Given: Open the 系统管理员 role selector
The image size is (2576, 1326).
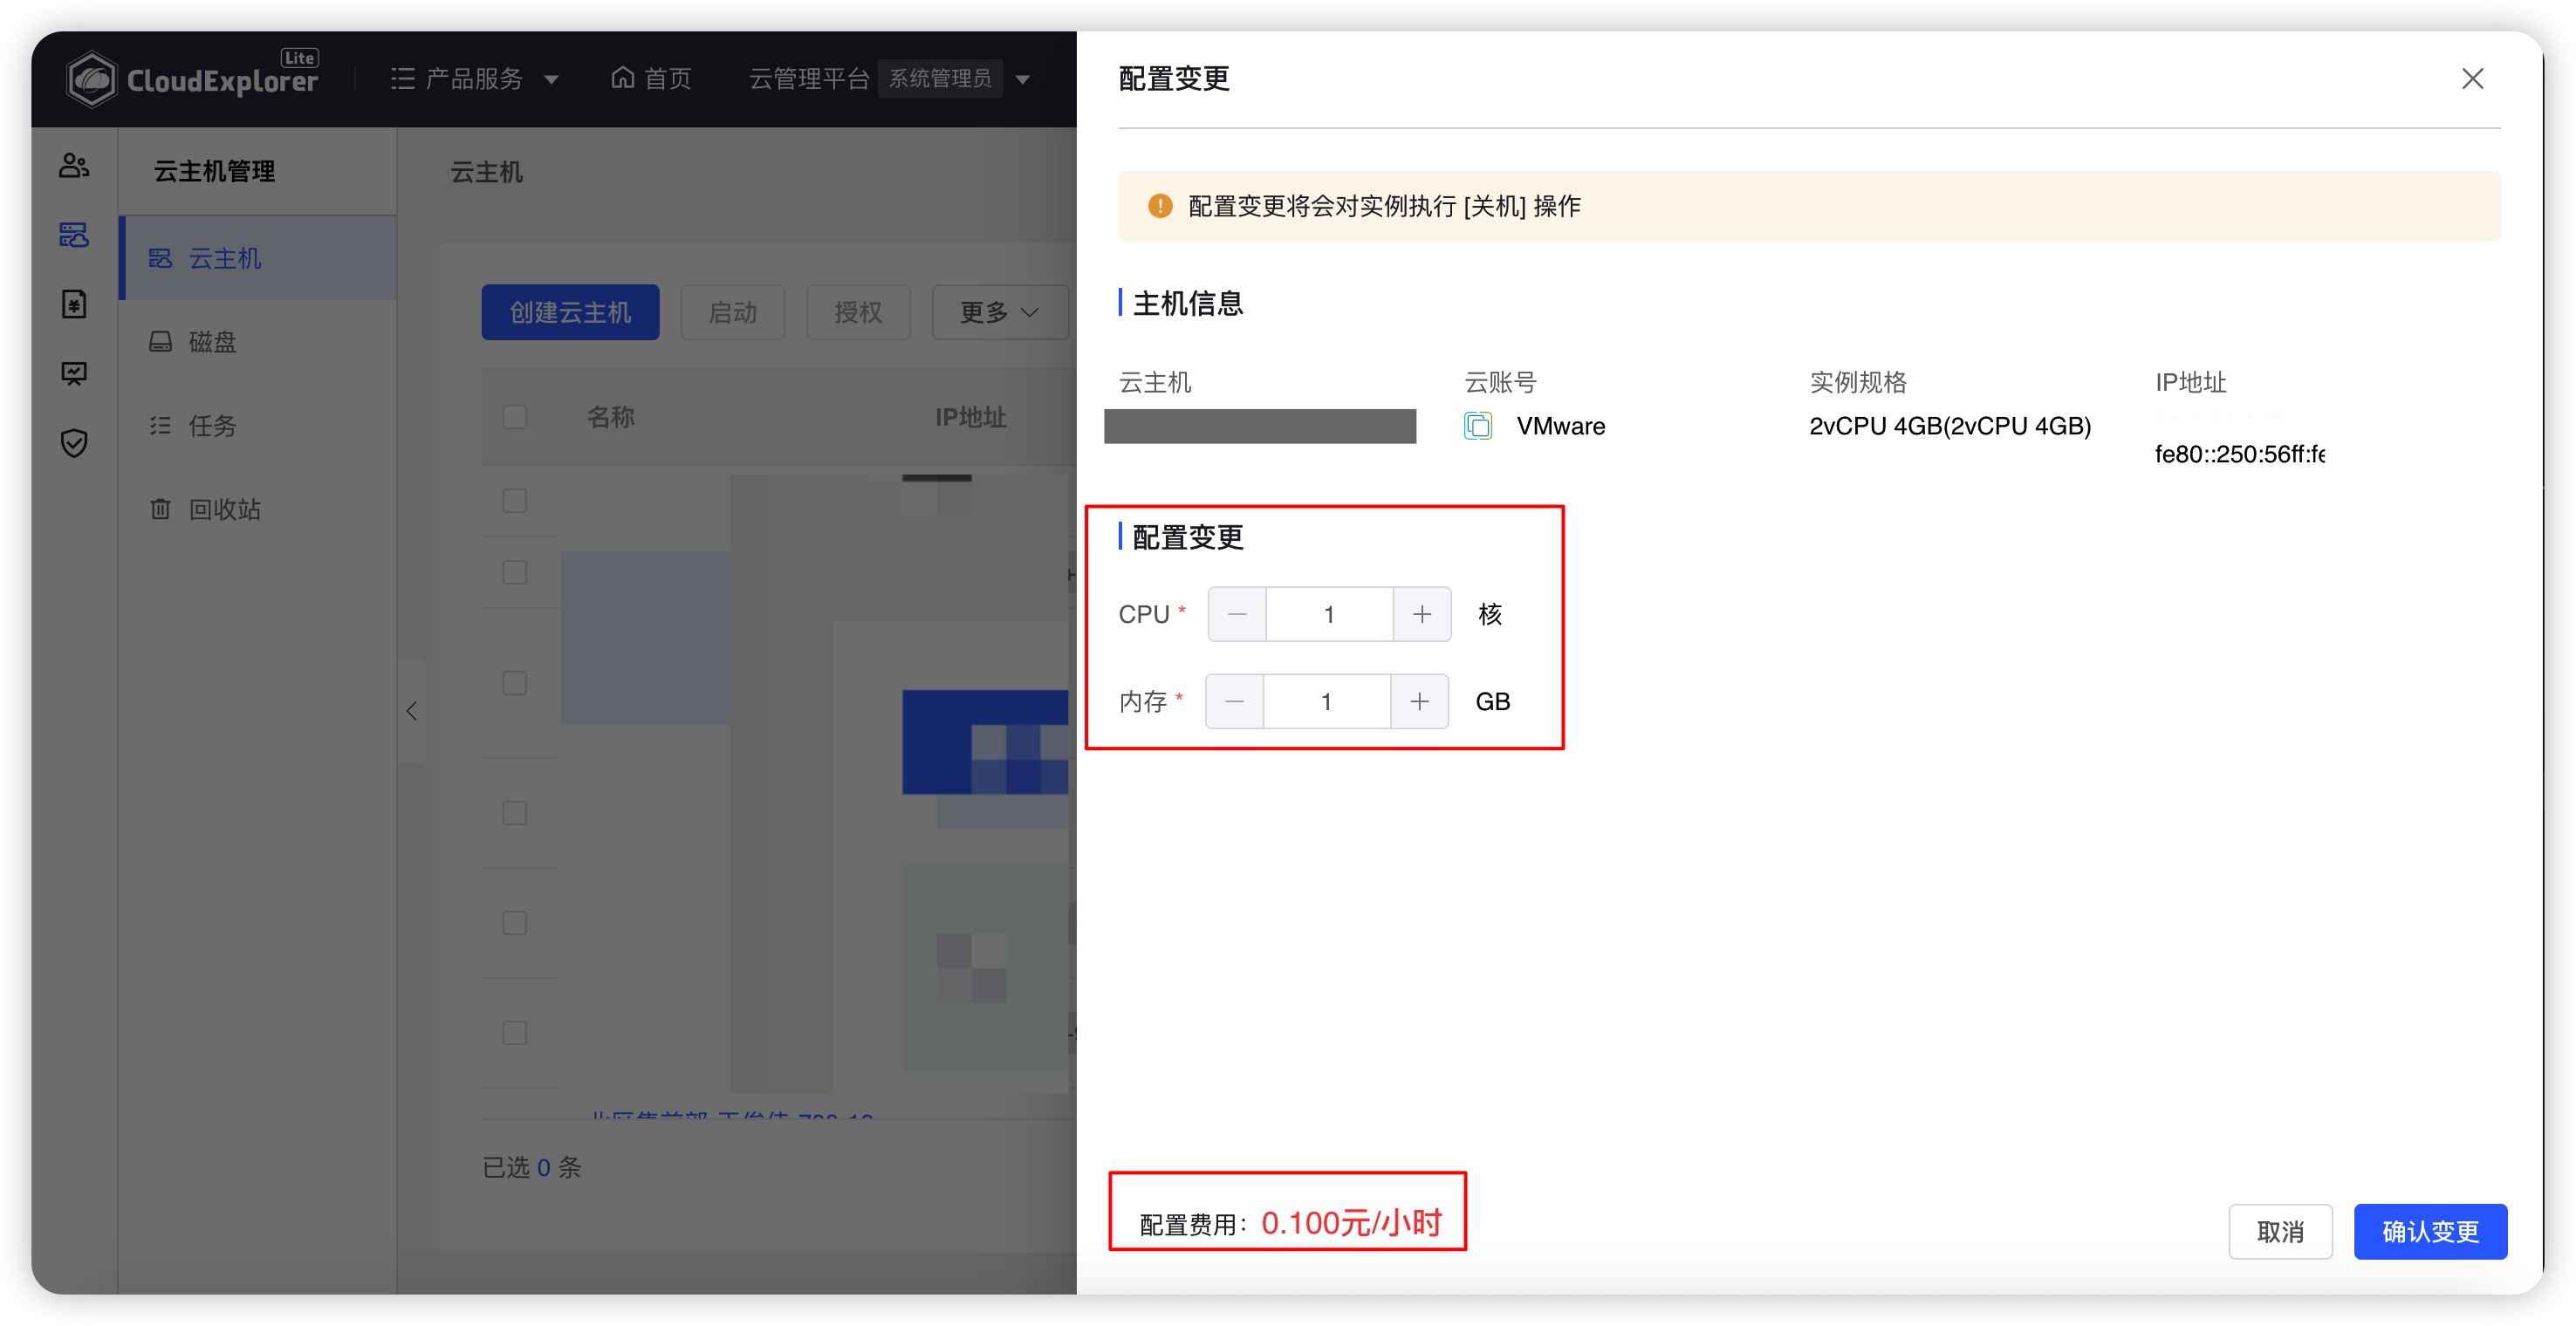Looking at the screenshot, I should coord(940,78).
